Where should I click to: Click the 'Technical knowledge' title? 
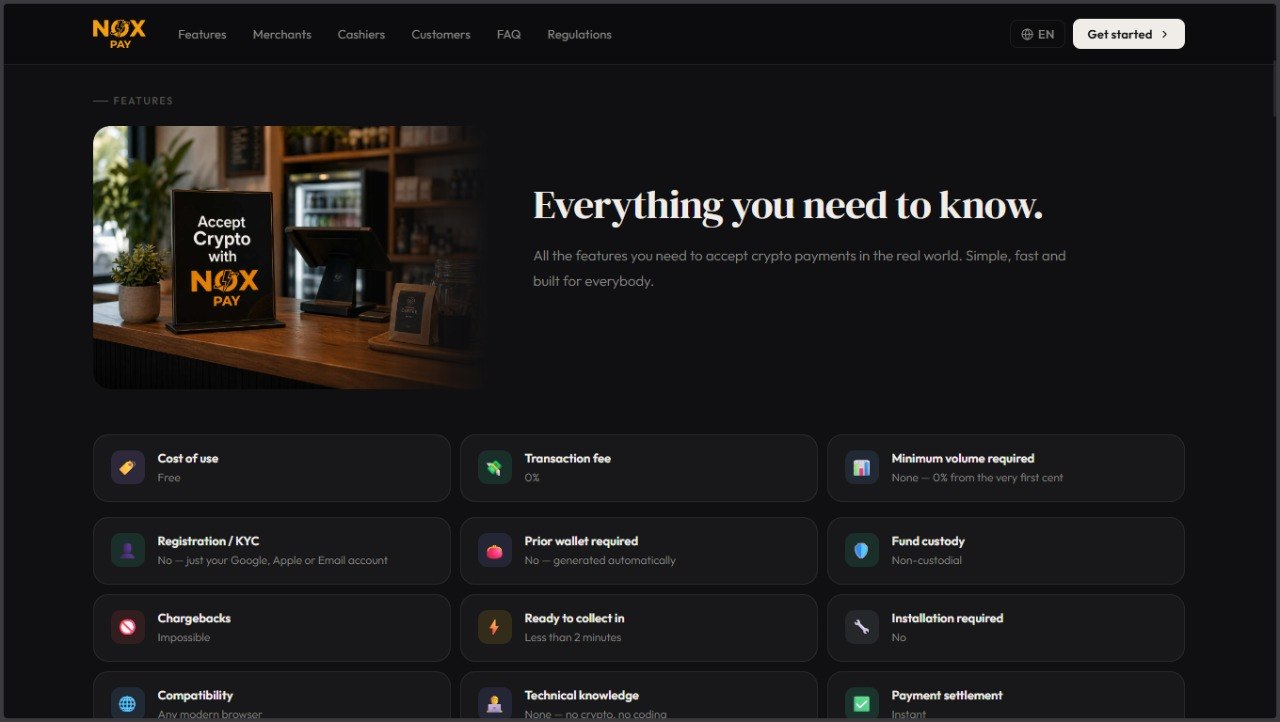click(581, 695)
